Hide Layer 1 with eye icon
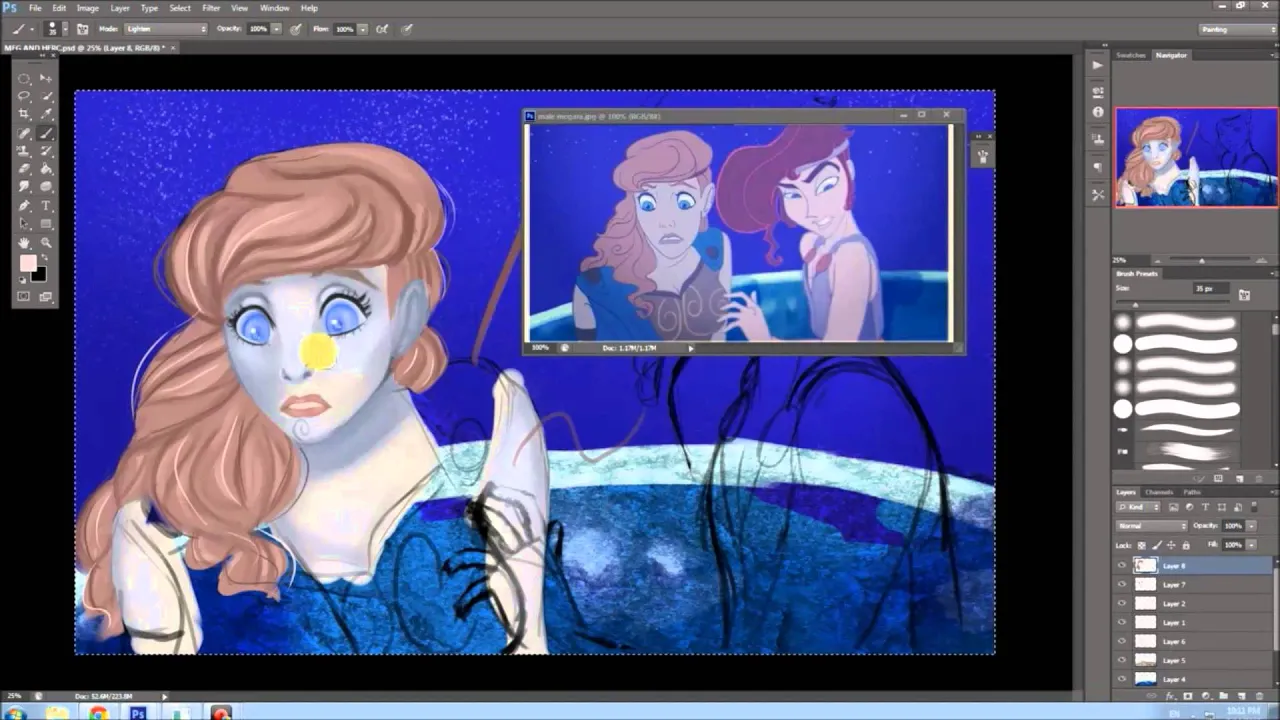This screenshot has height=720, width=1280. coord(1122,622)
